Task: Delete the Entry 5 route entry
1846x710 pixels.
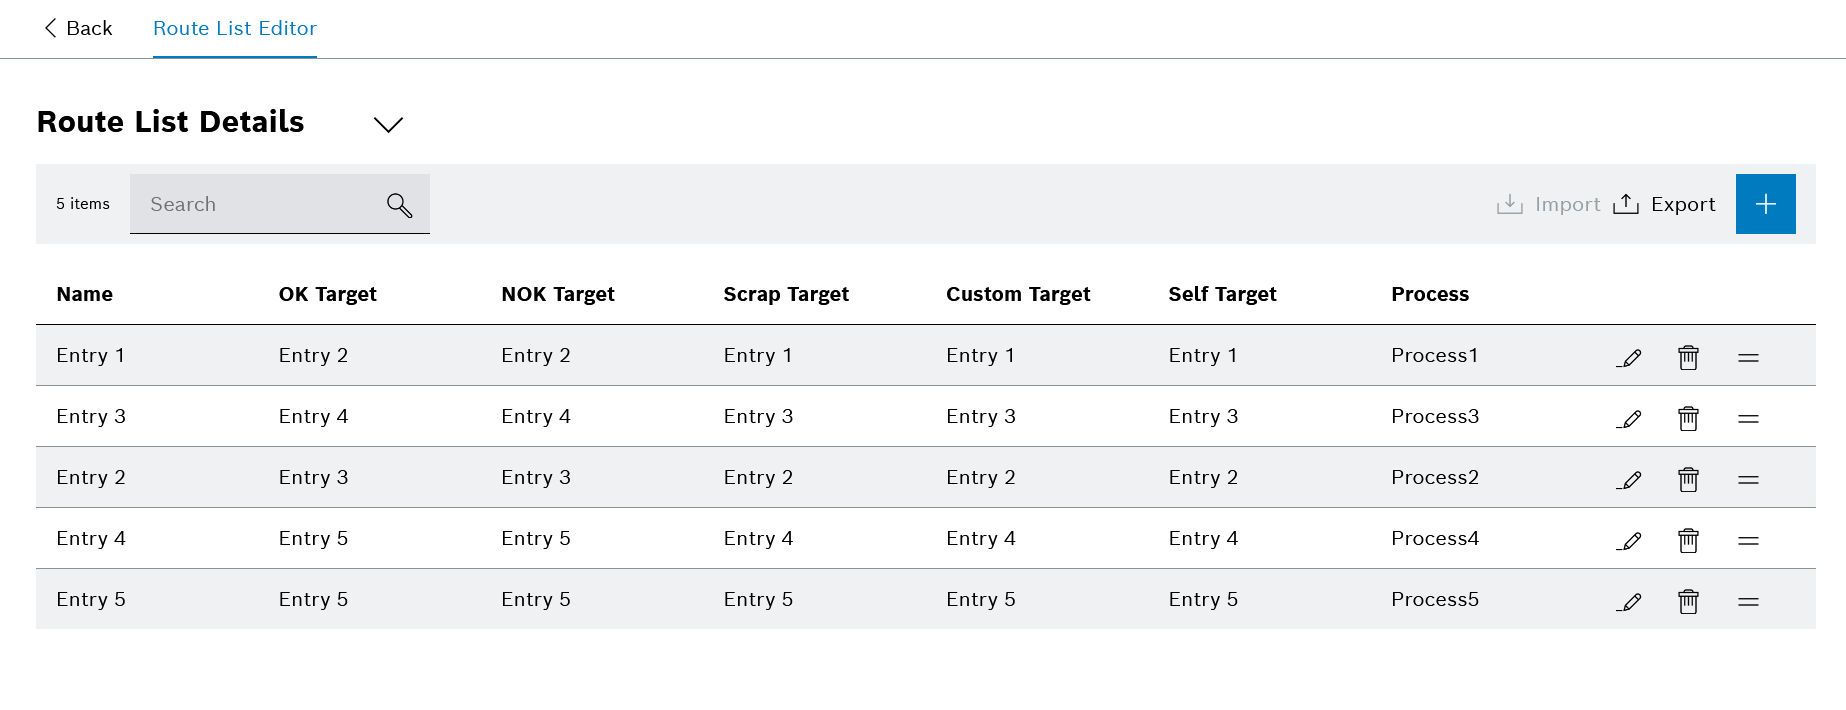Action: [x=1688, y=600]
